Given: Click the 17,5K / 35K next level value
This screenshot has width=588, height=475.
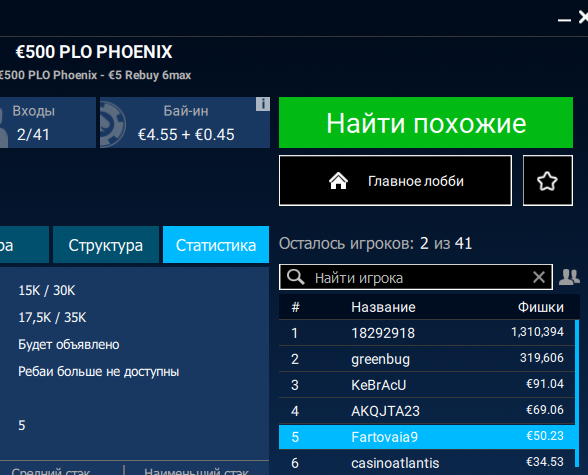Looking at the screenshot, I should [52, 318].
